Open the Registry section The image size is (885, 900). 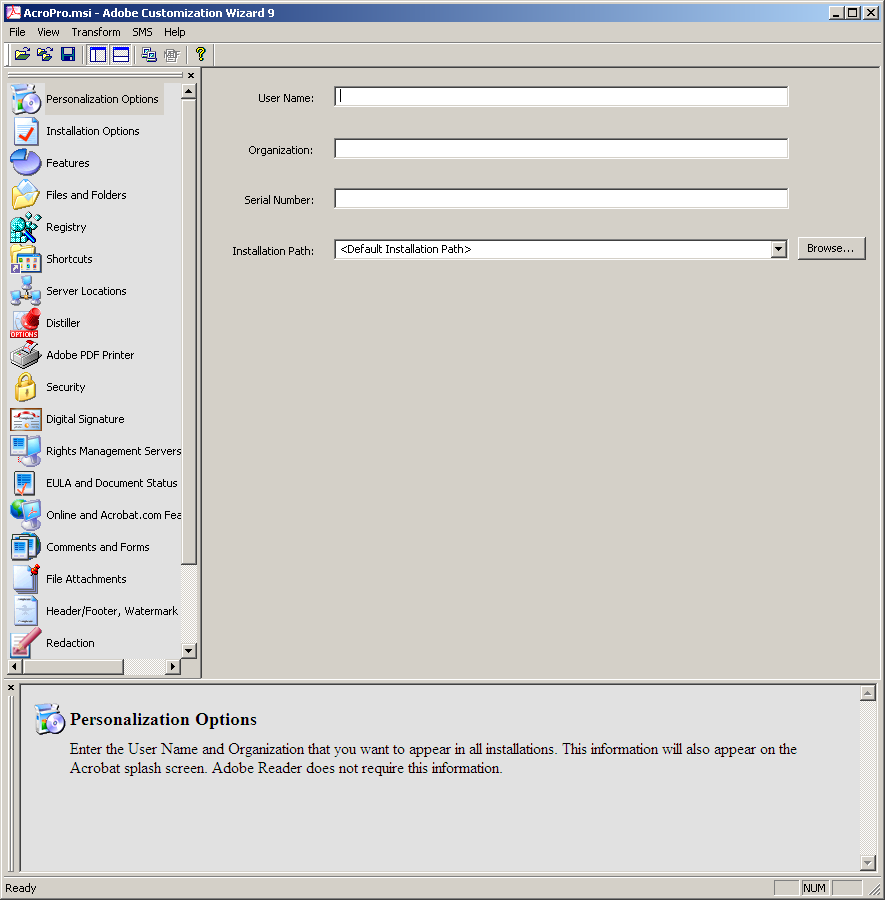pos(66,227)
